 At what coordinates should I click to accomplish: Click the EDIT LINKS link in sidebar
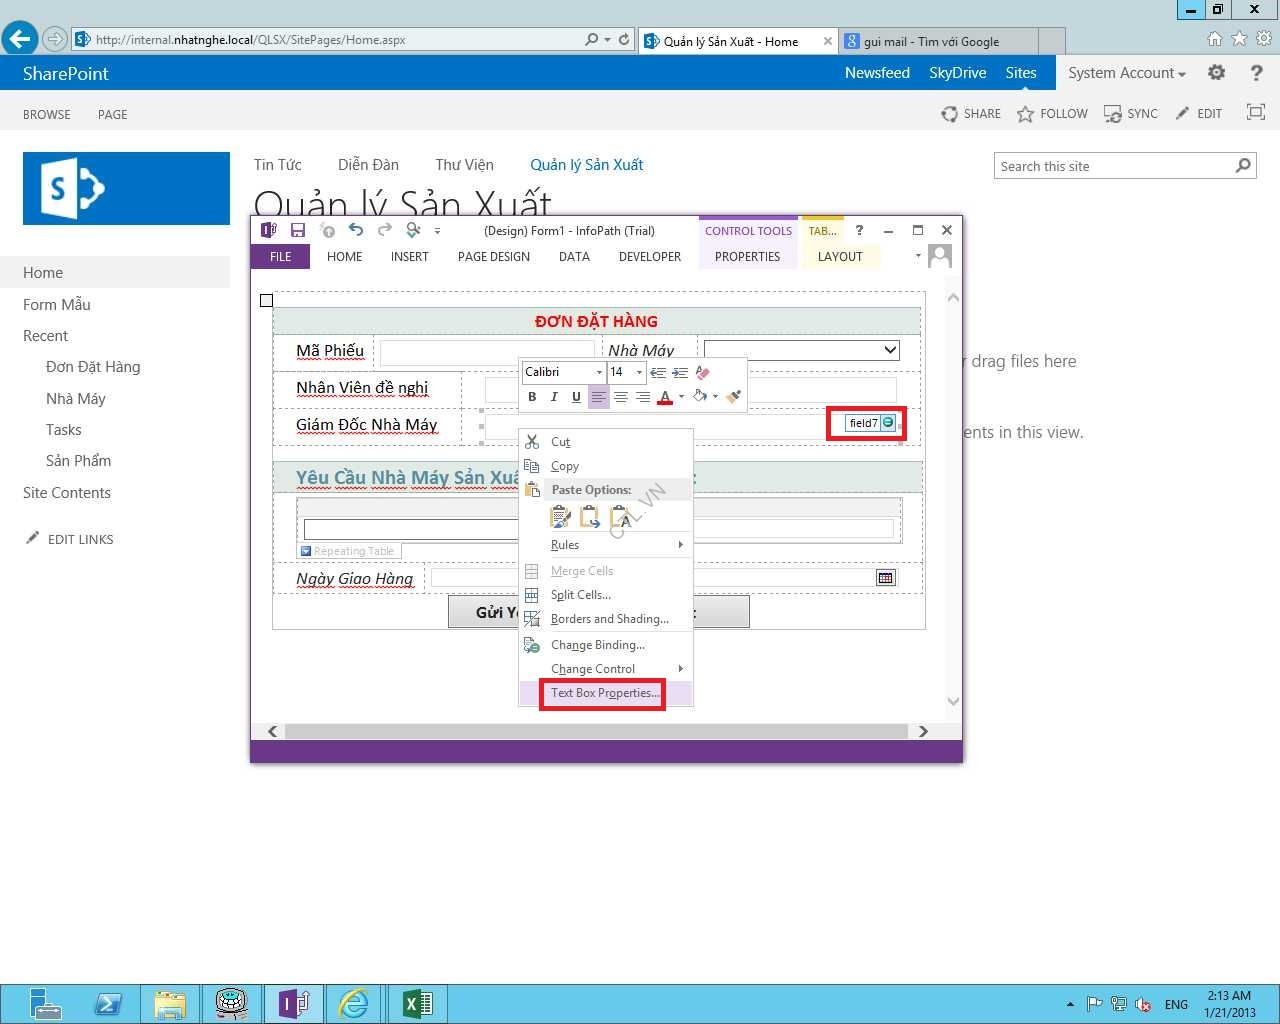pyautogui.click(x=80, y=539)
